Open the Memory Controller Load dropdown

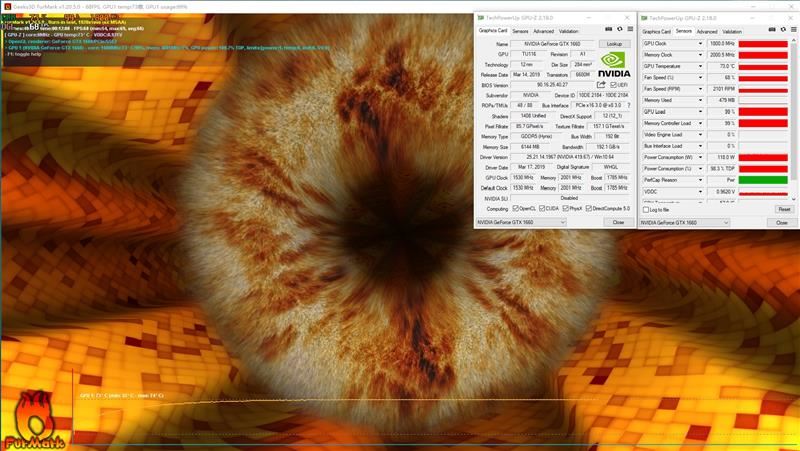(700, 123)
